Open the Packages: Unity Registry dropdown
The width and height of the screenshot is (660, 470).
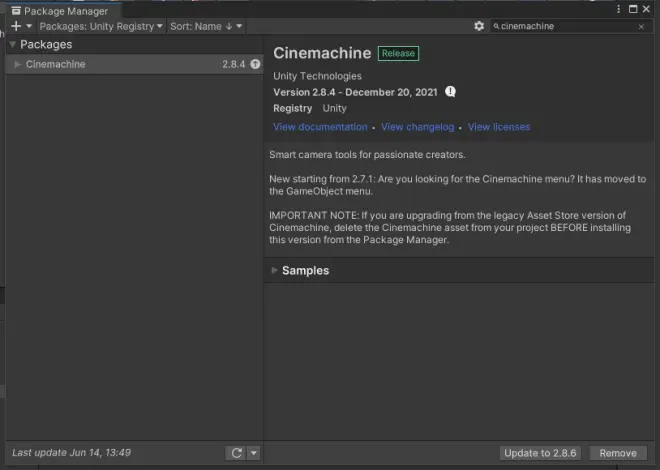[x=101, y=26]
